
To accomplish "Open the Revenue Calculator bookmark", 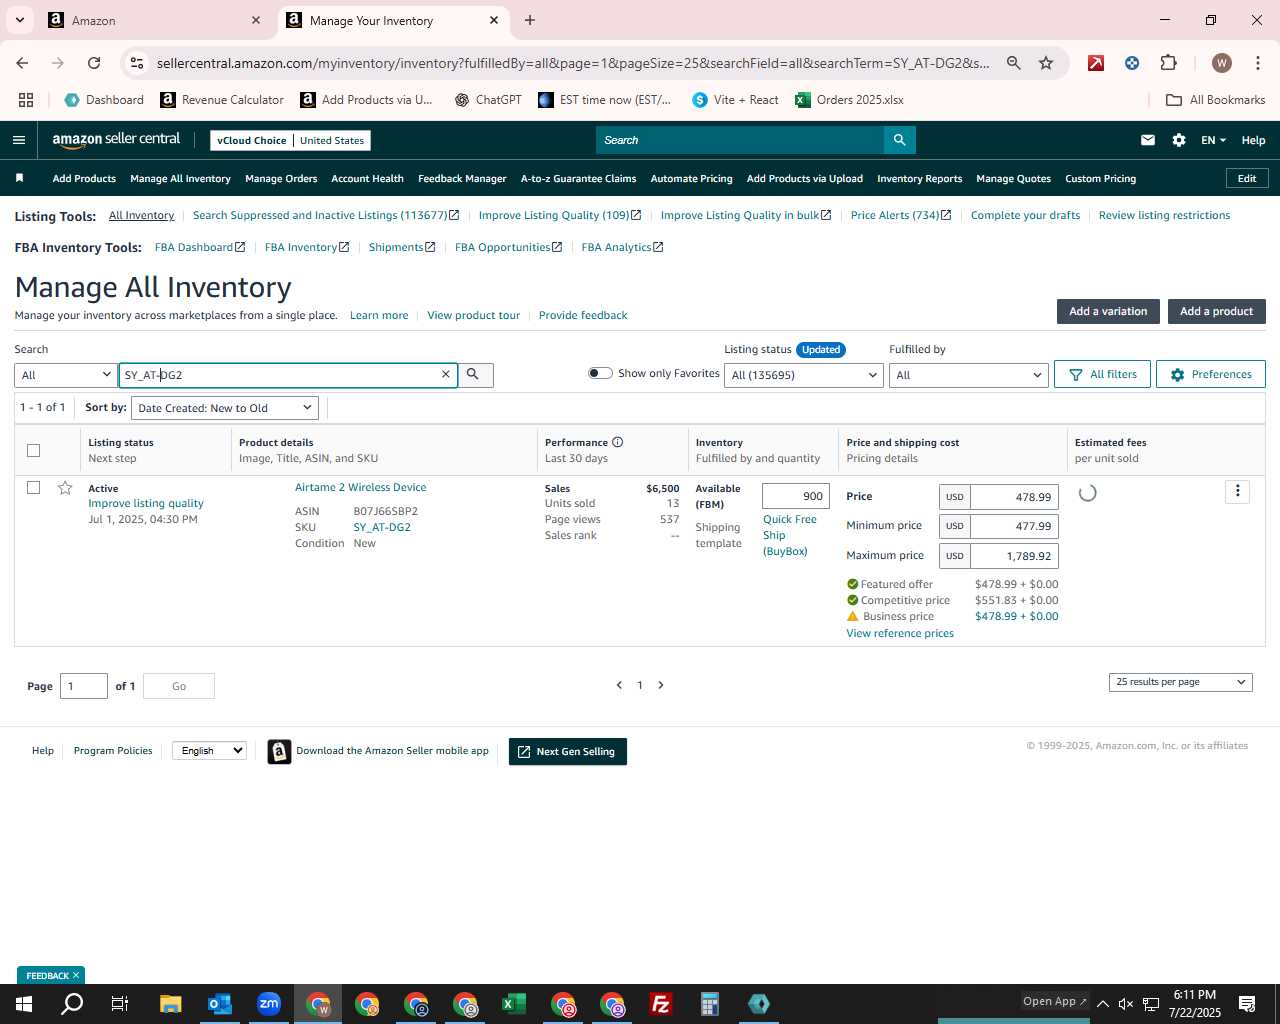I will (x=222, y=100).
